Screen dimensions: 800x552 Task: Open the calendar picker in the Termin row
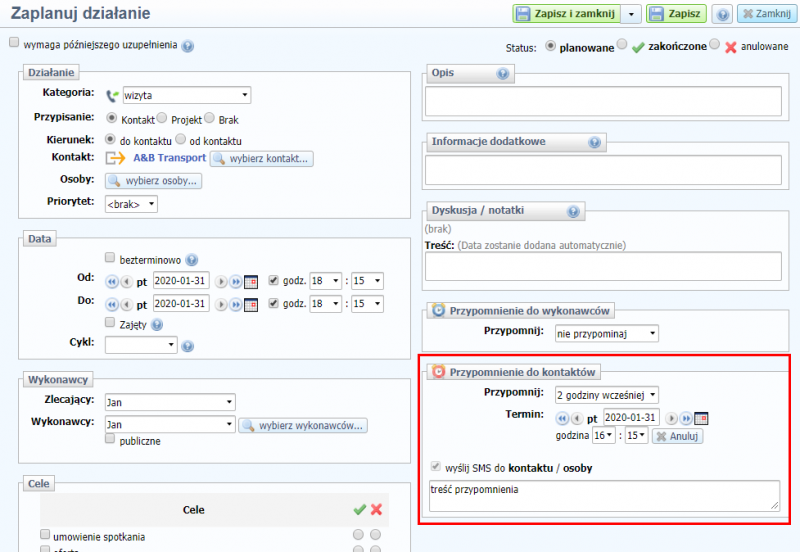701,418
